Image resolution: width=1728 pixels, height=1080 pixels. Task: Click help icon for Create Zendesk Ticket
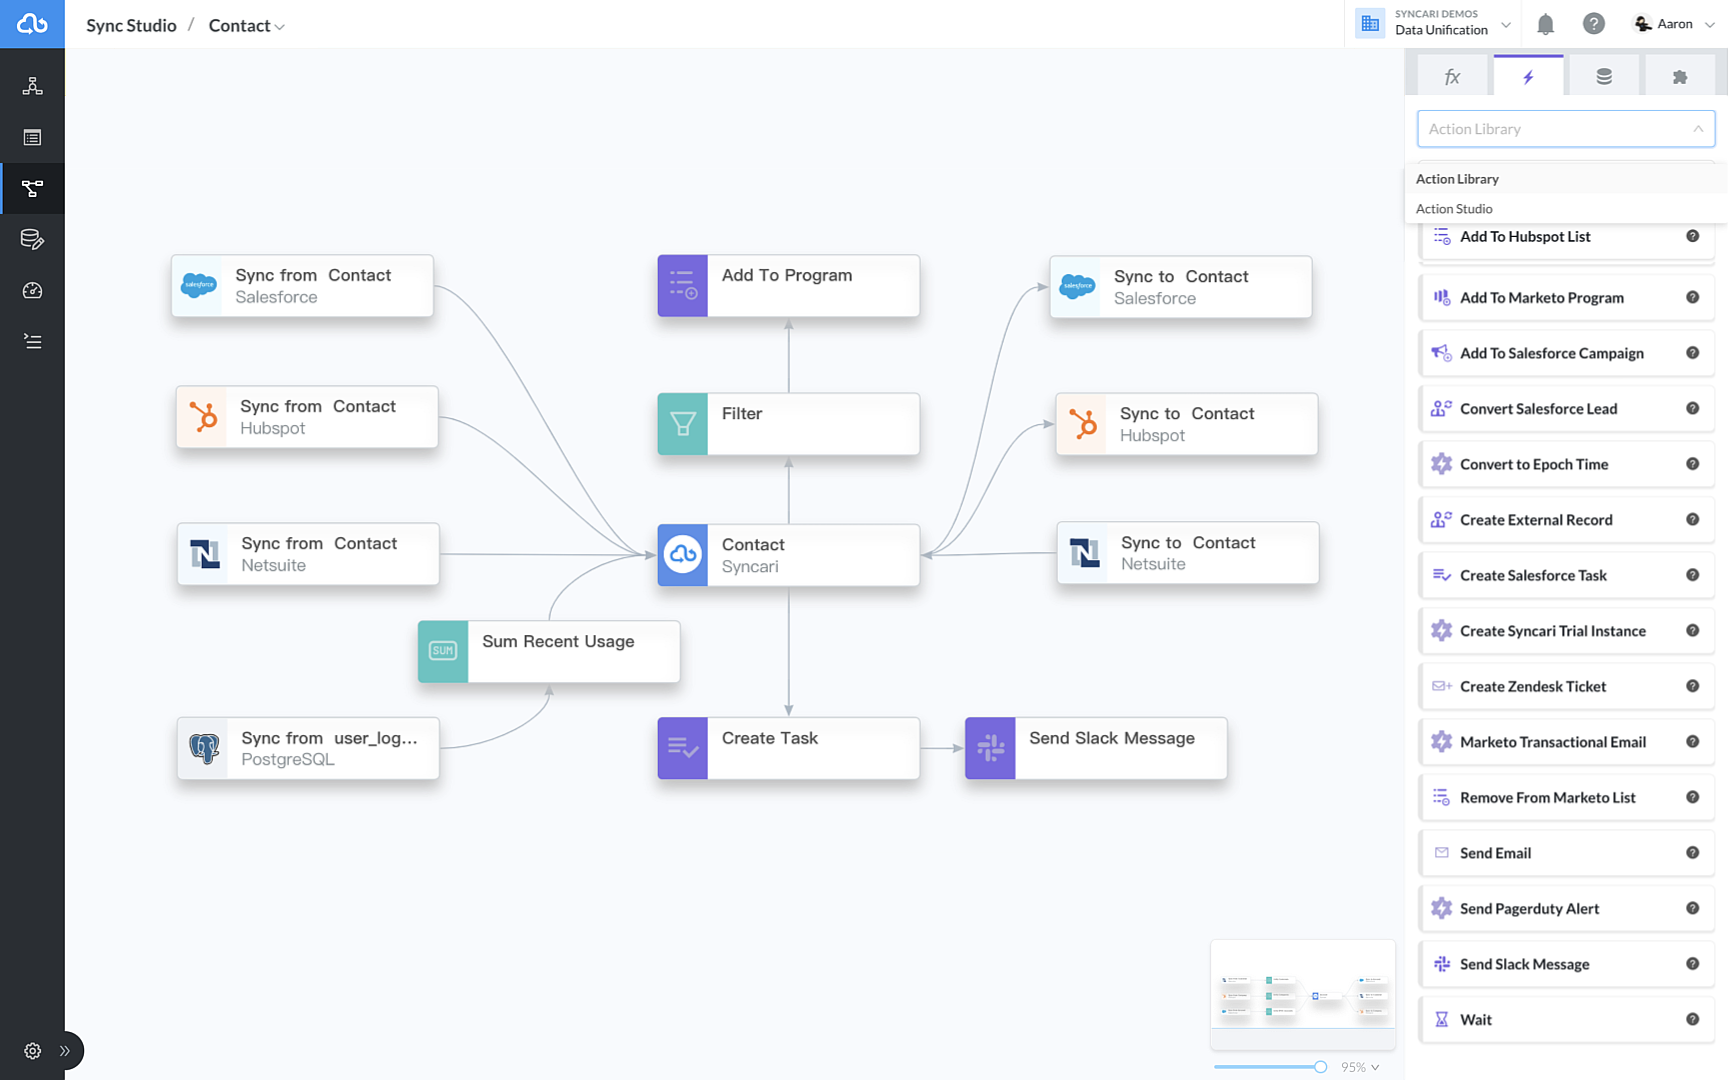pos(1692,686)
